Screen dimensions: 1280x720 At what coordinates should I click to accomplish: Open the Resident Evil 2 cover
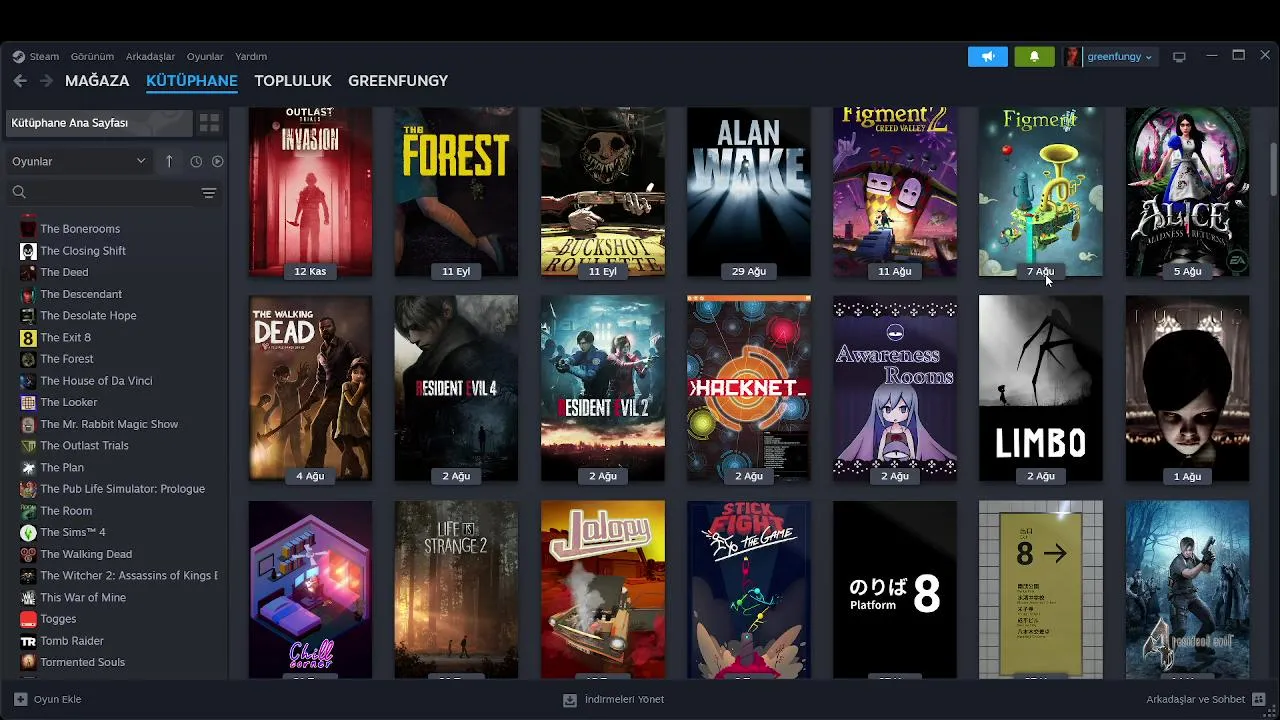point(603,388)
